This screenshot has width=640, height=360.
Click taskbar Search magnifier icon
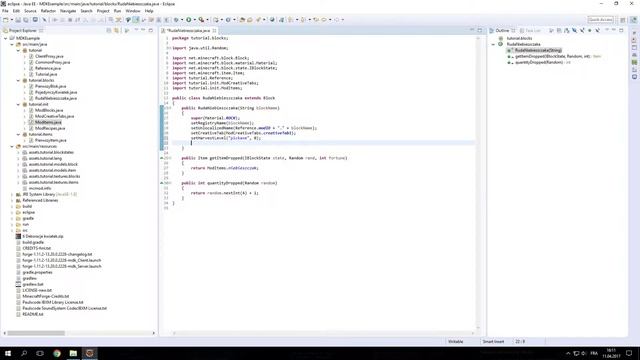[24, 353]
